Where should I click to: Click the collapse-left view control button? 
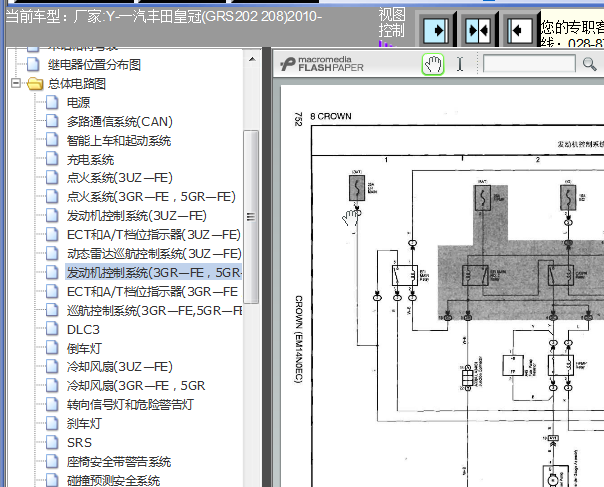point(519,30)
